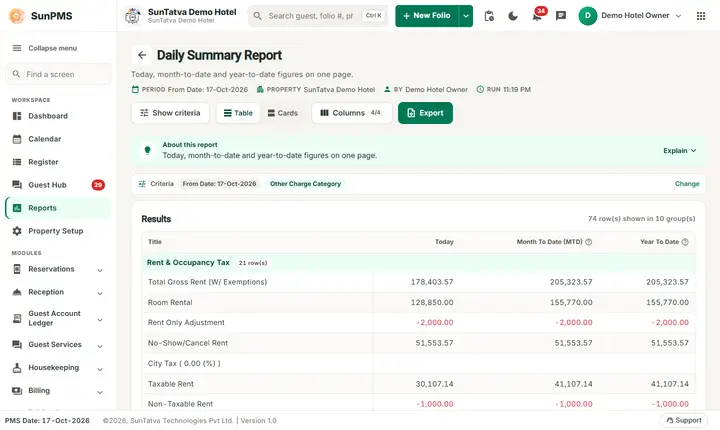Image resolution: width=720 pixels, height=430 pixels.
Task: Click the Calendar sidebar icon
Action: (x=17, y=139)
